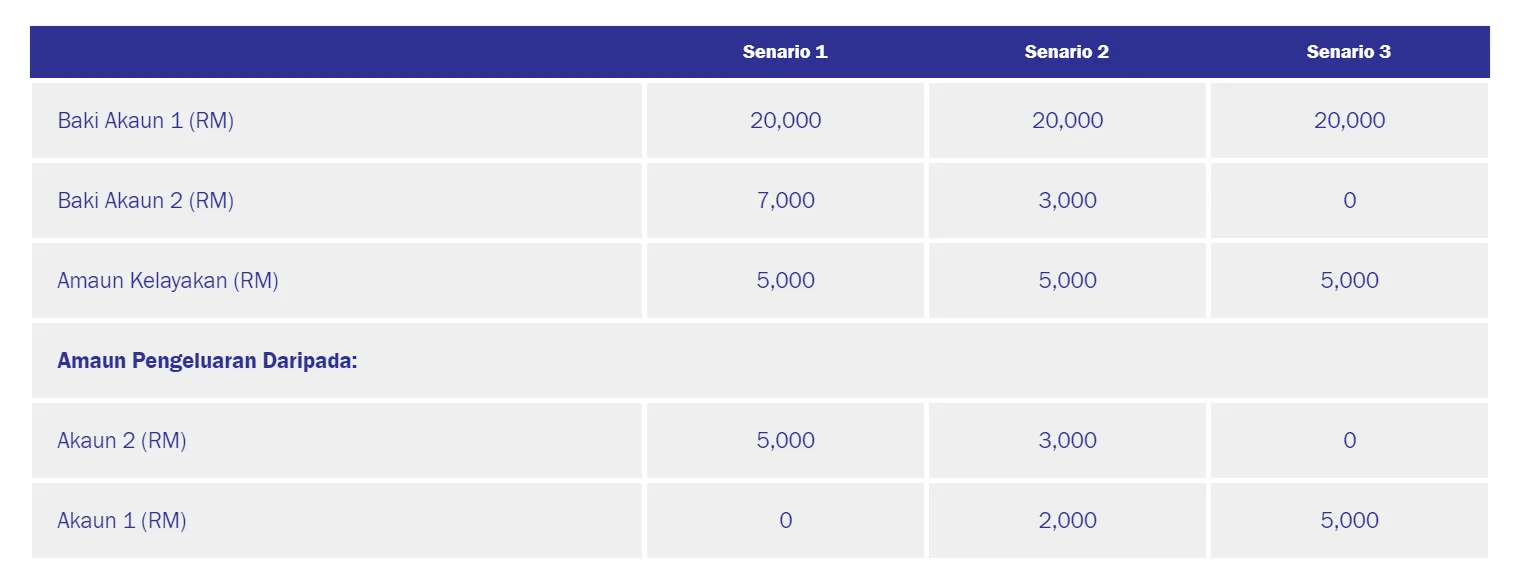Select Akaun 2 withdrawal value under Senario 2
The width and height of the screenshot is (1527, 588).
(1067, 441)
